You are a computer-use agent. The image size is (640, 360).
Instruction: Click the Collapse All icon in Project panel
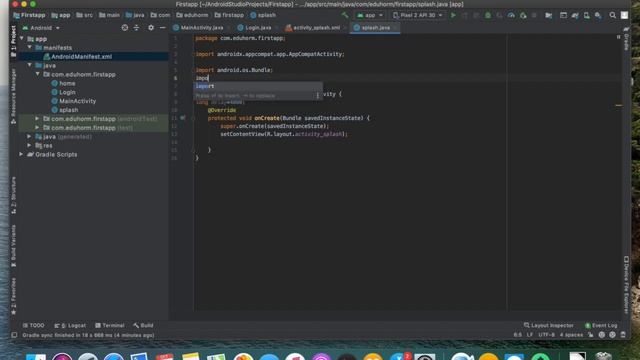pyautogui.click(x=136, y=28)
